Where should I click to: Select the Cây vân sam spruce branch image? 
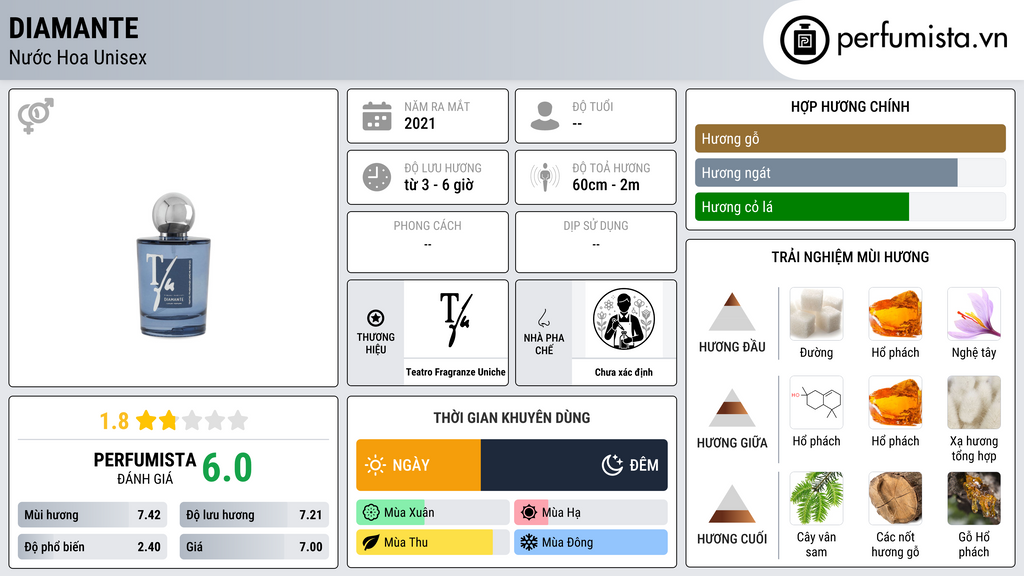coord(816,498)
